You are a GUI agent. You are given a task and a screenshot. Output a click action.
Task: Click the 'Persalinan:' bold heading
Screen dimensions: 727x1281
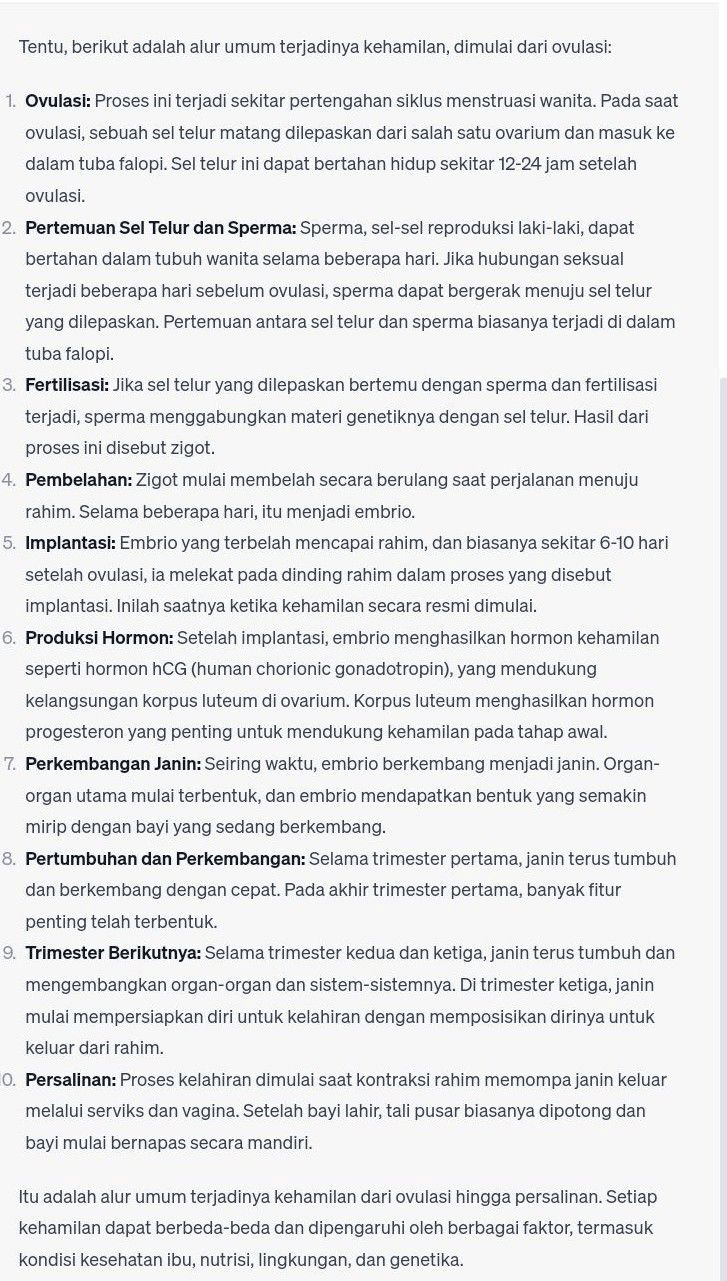pos(71,1080)
